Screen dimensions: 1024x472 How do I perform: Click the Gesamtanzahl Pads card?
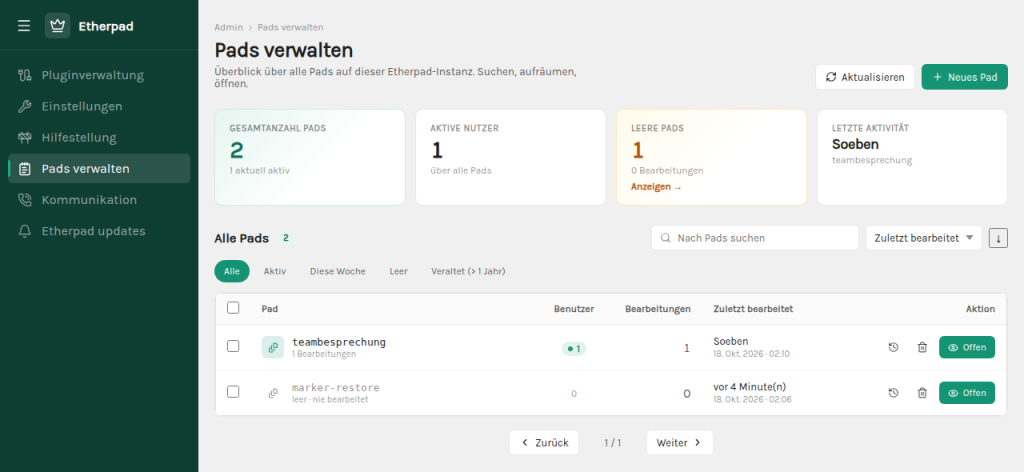tap(310, 157)
